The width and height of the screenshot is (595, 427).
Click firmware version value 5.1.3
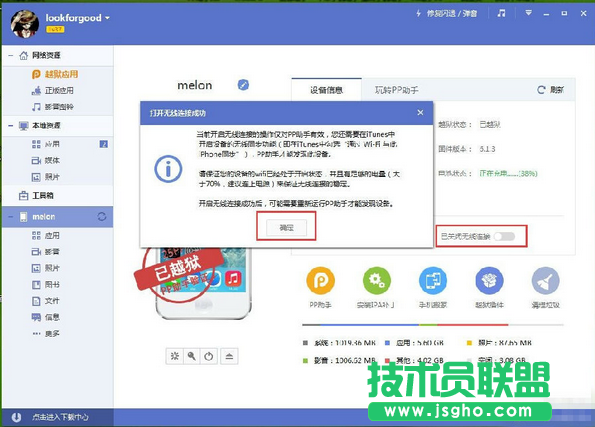click(487, 149)
